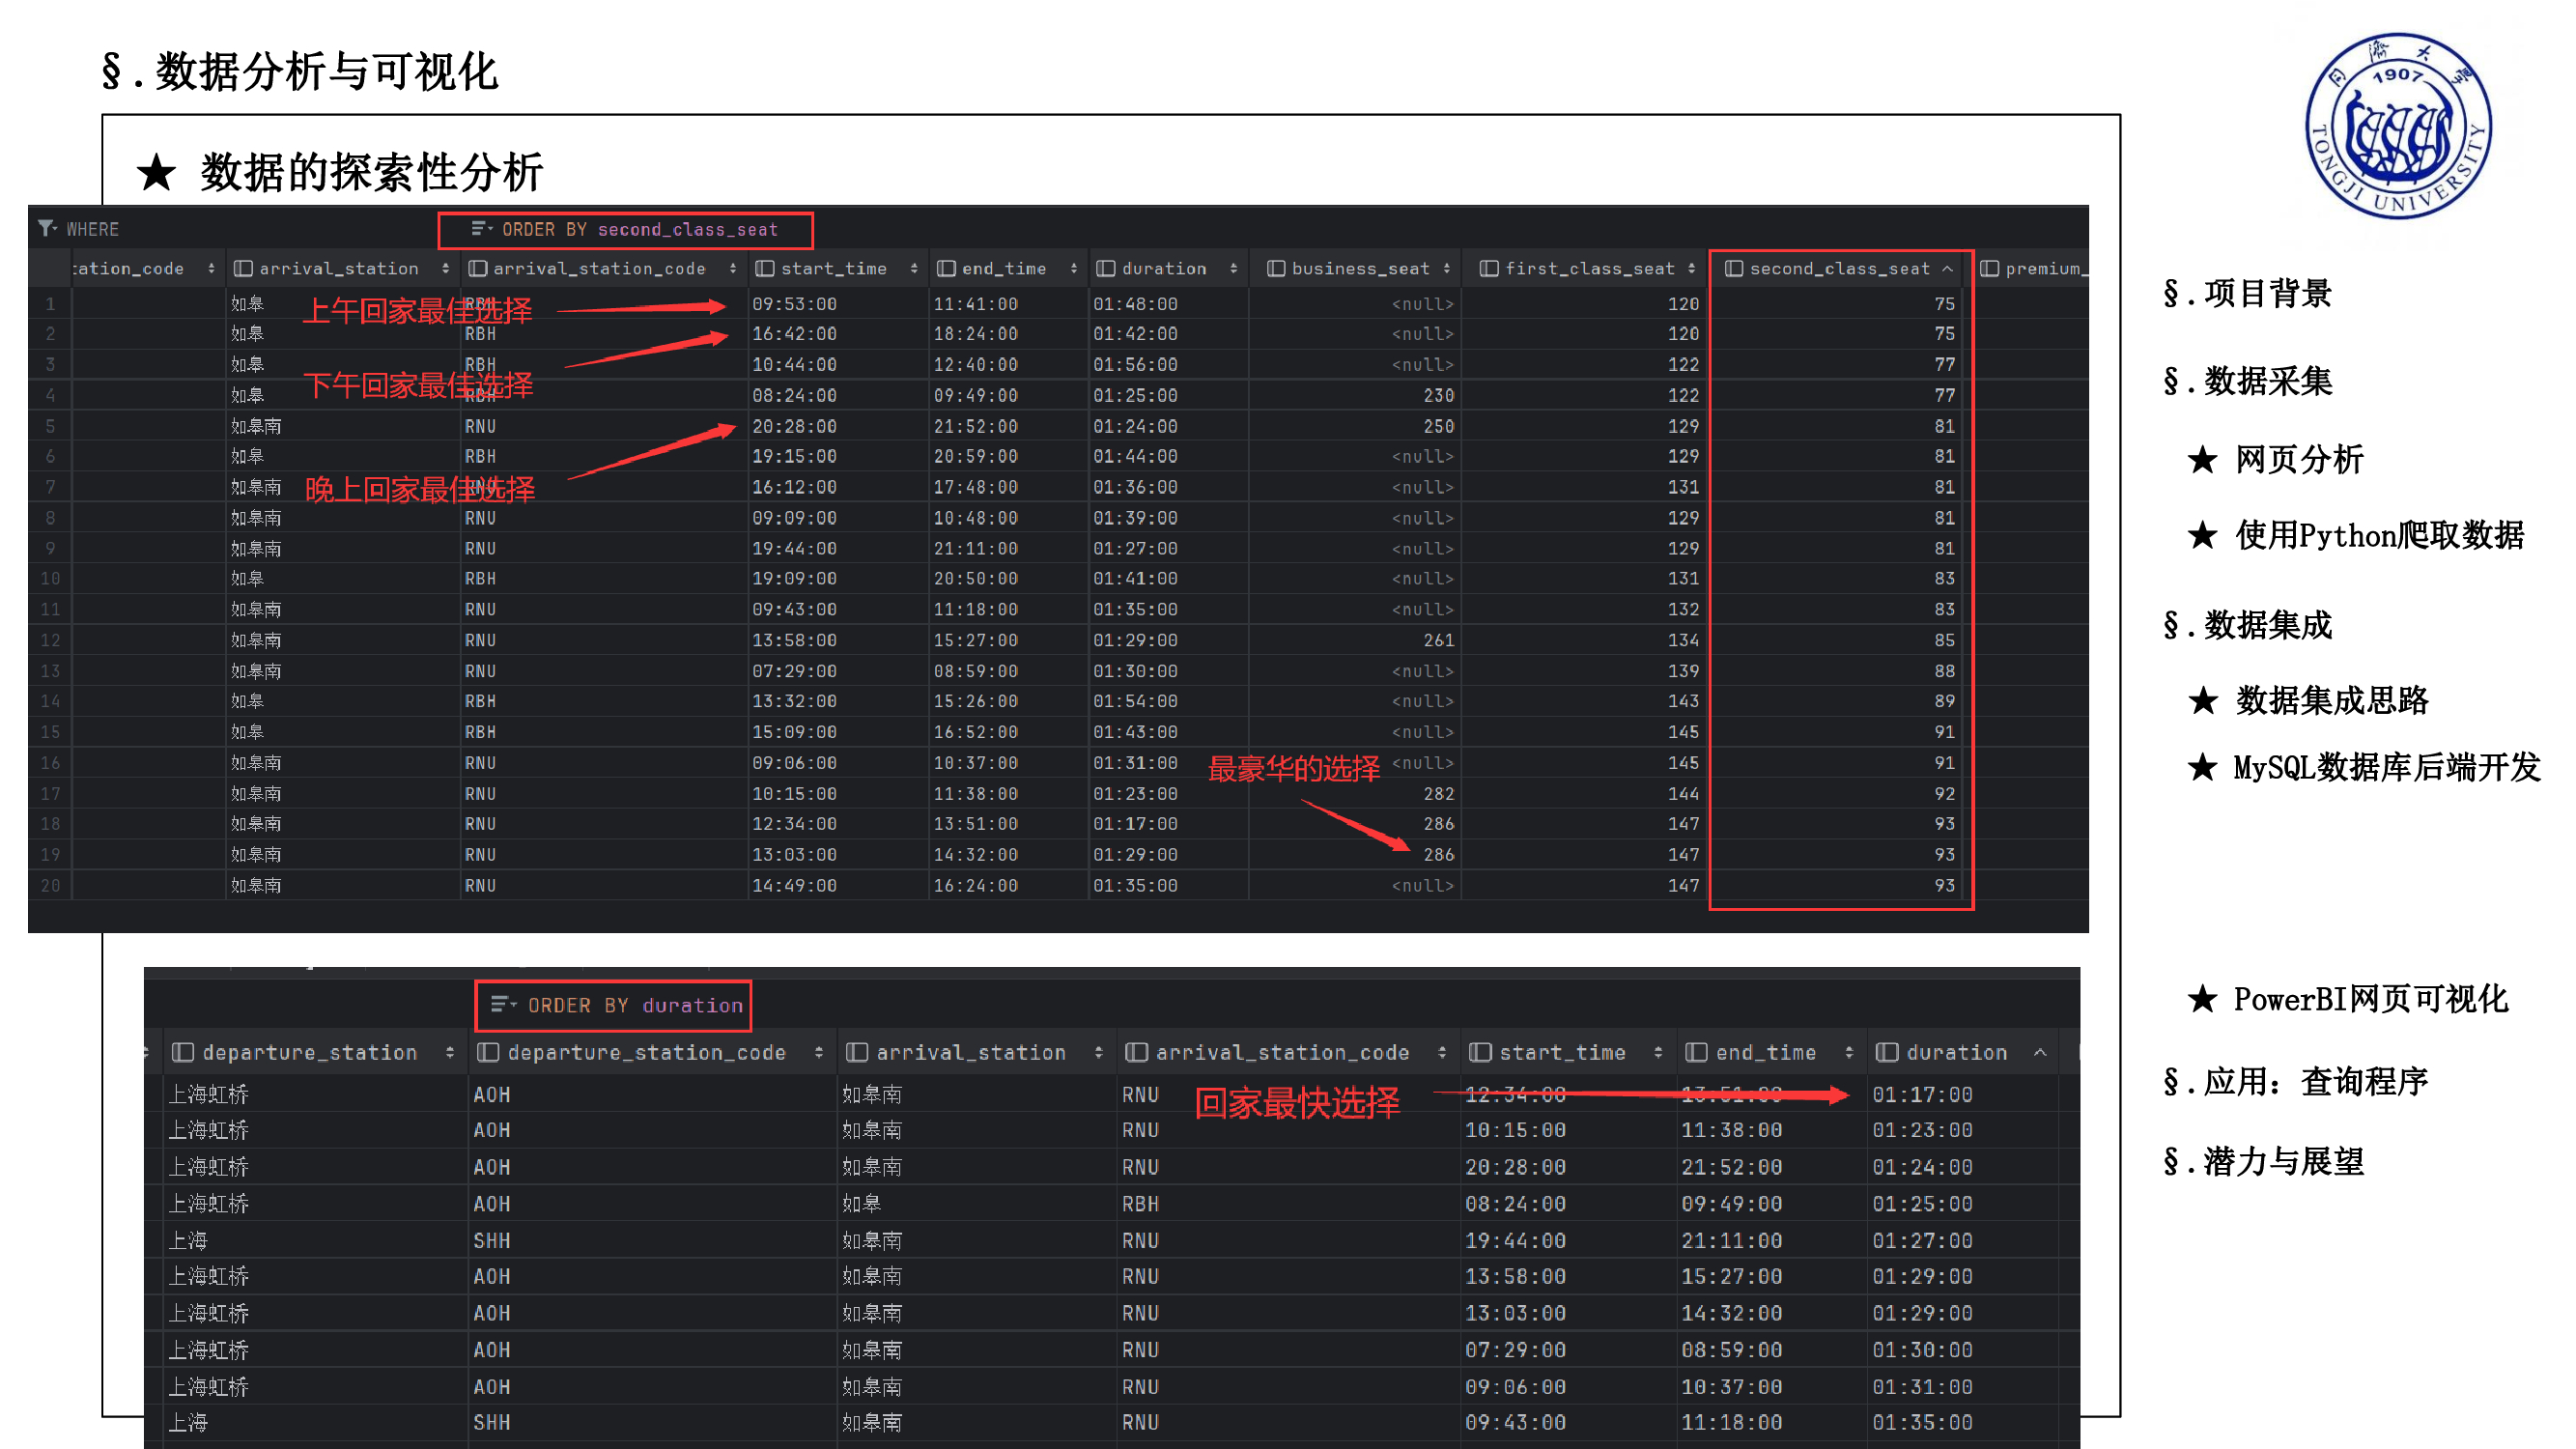This screenshot has width=2576, height=1449.
Task: Click business_seat column header icon
Action: pos(1275,268)
